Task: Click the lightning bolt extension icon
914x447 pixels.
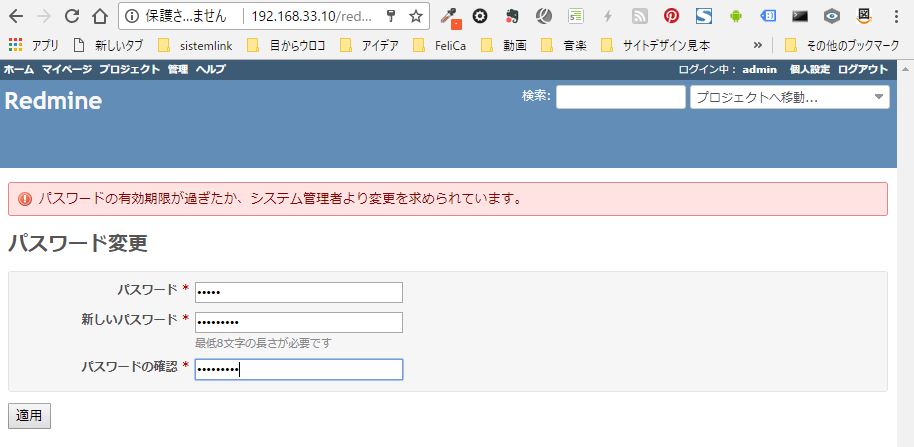Action: click(x=608, y=16)
